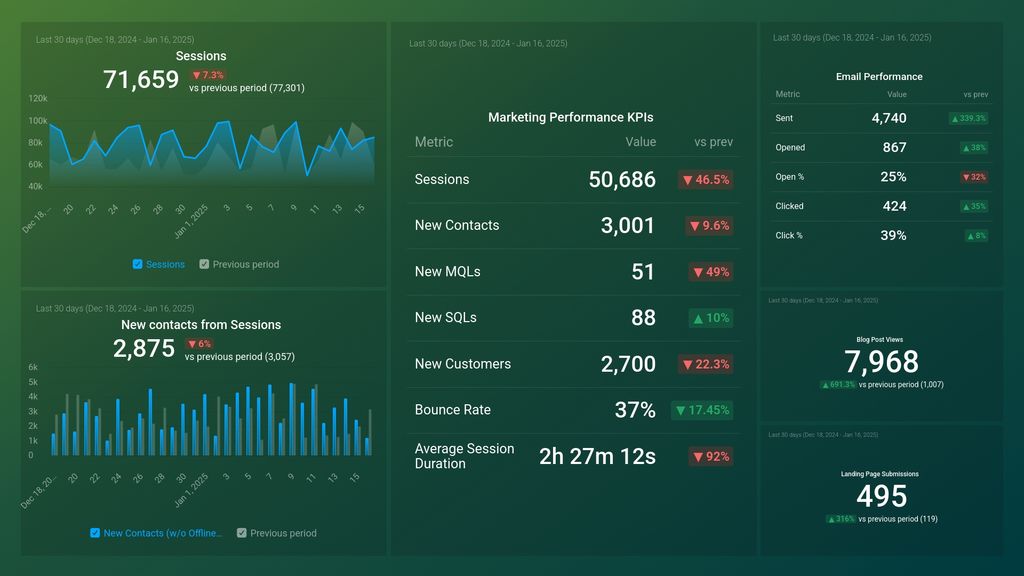
Task: Select the New contacts from Sessions title
Action: (x=201, y=325)
